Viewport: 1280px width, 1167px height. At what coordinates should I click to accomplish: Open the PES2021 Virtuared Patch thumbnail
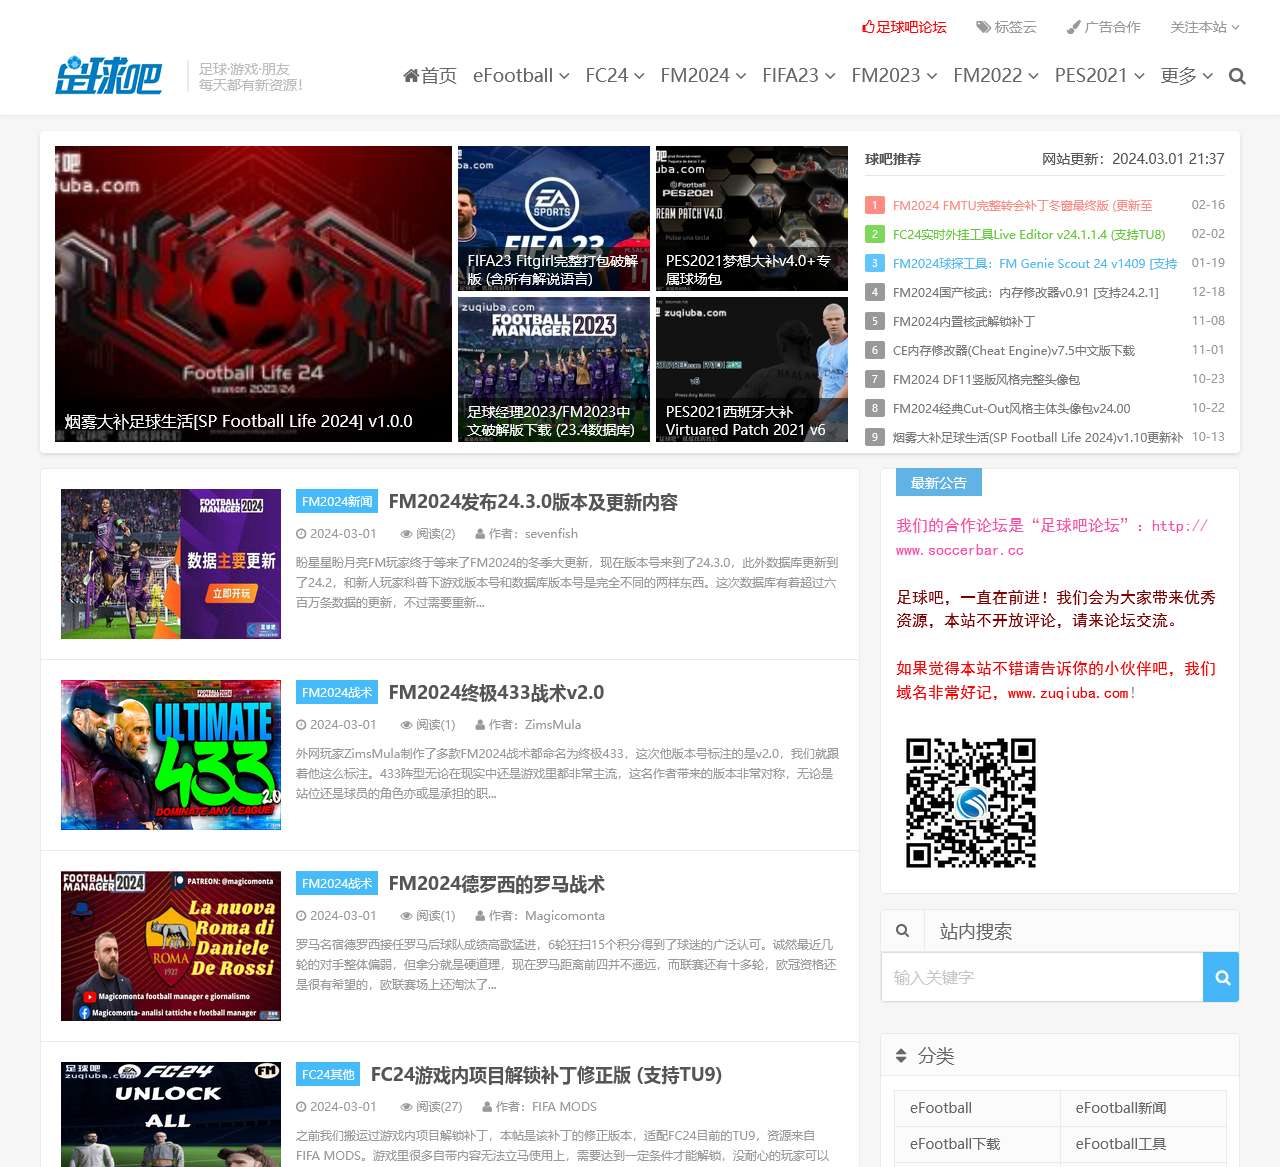(752, 370)
